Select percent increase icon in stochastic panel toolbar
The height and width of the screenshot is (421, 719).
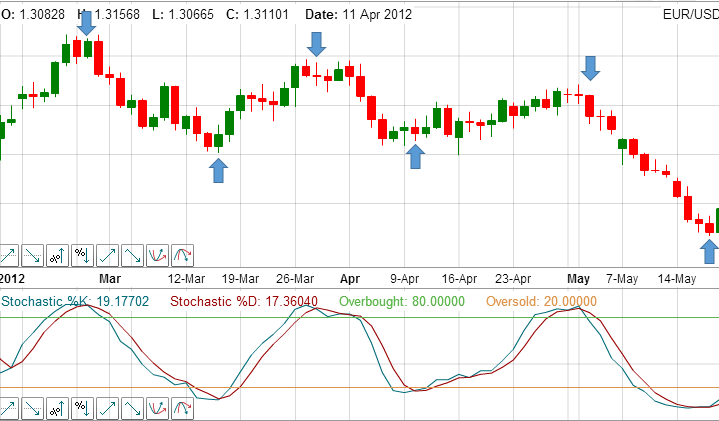click(58, 408)
